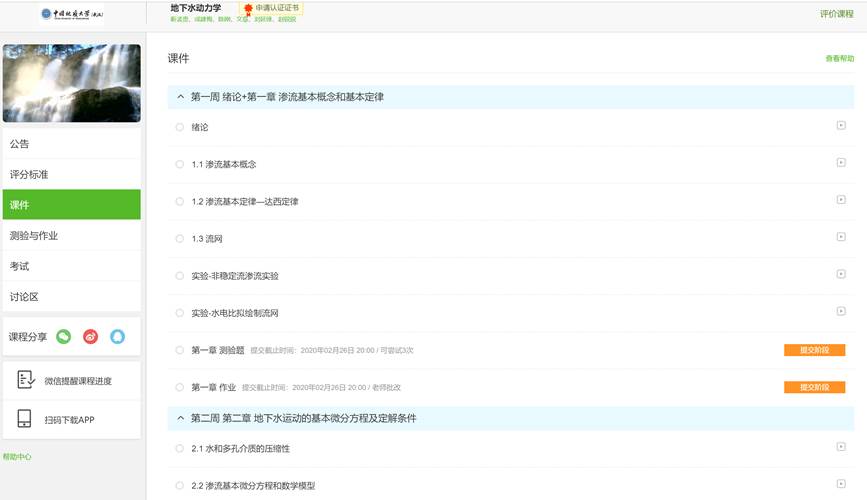This screenshot has height=500, width=867.
Task: Click the WeChat share icon
Action: pyautogui.click(x=64, y=337)
